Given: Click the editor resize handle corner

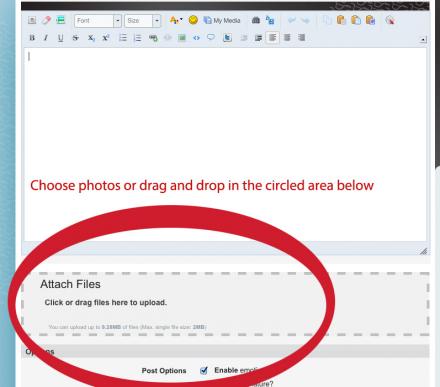Looking at the screenshot, I should coord(423,251).
